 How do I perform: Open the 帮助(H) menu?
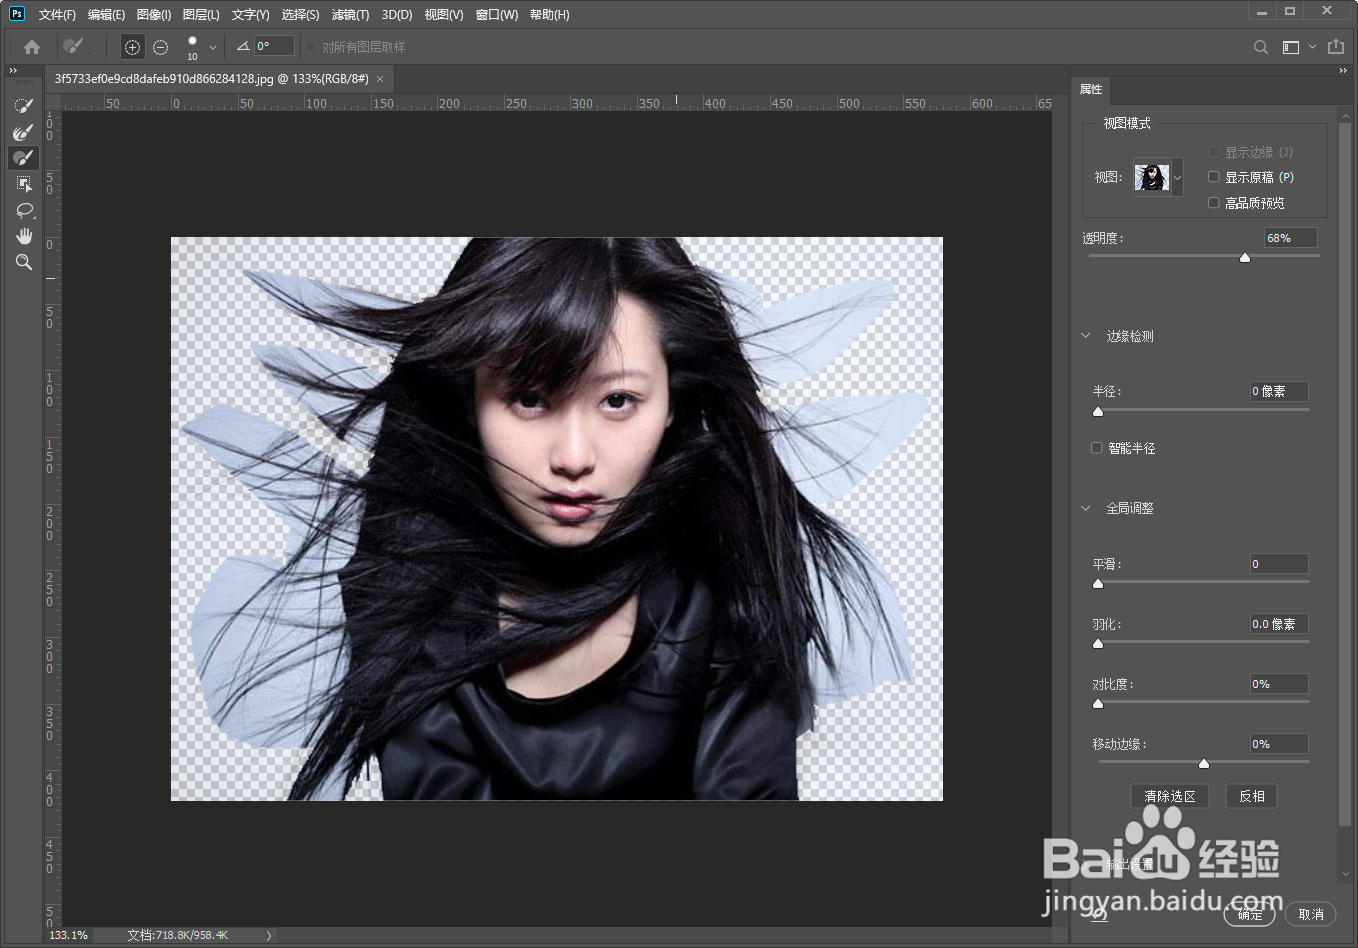click(549, 14)
